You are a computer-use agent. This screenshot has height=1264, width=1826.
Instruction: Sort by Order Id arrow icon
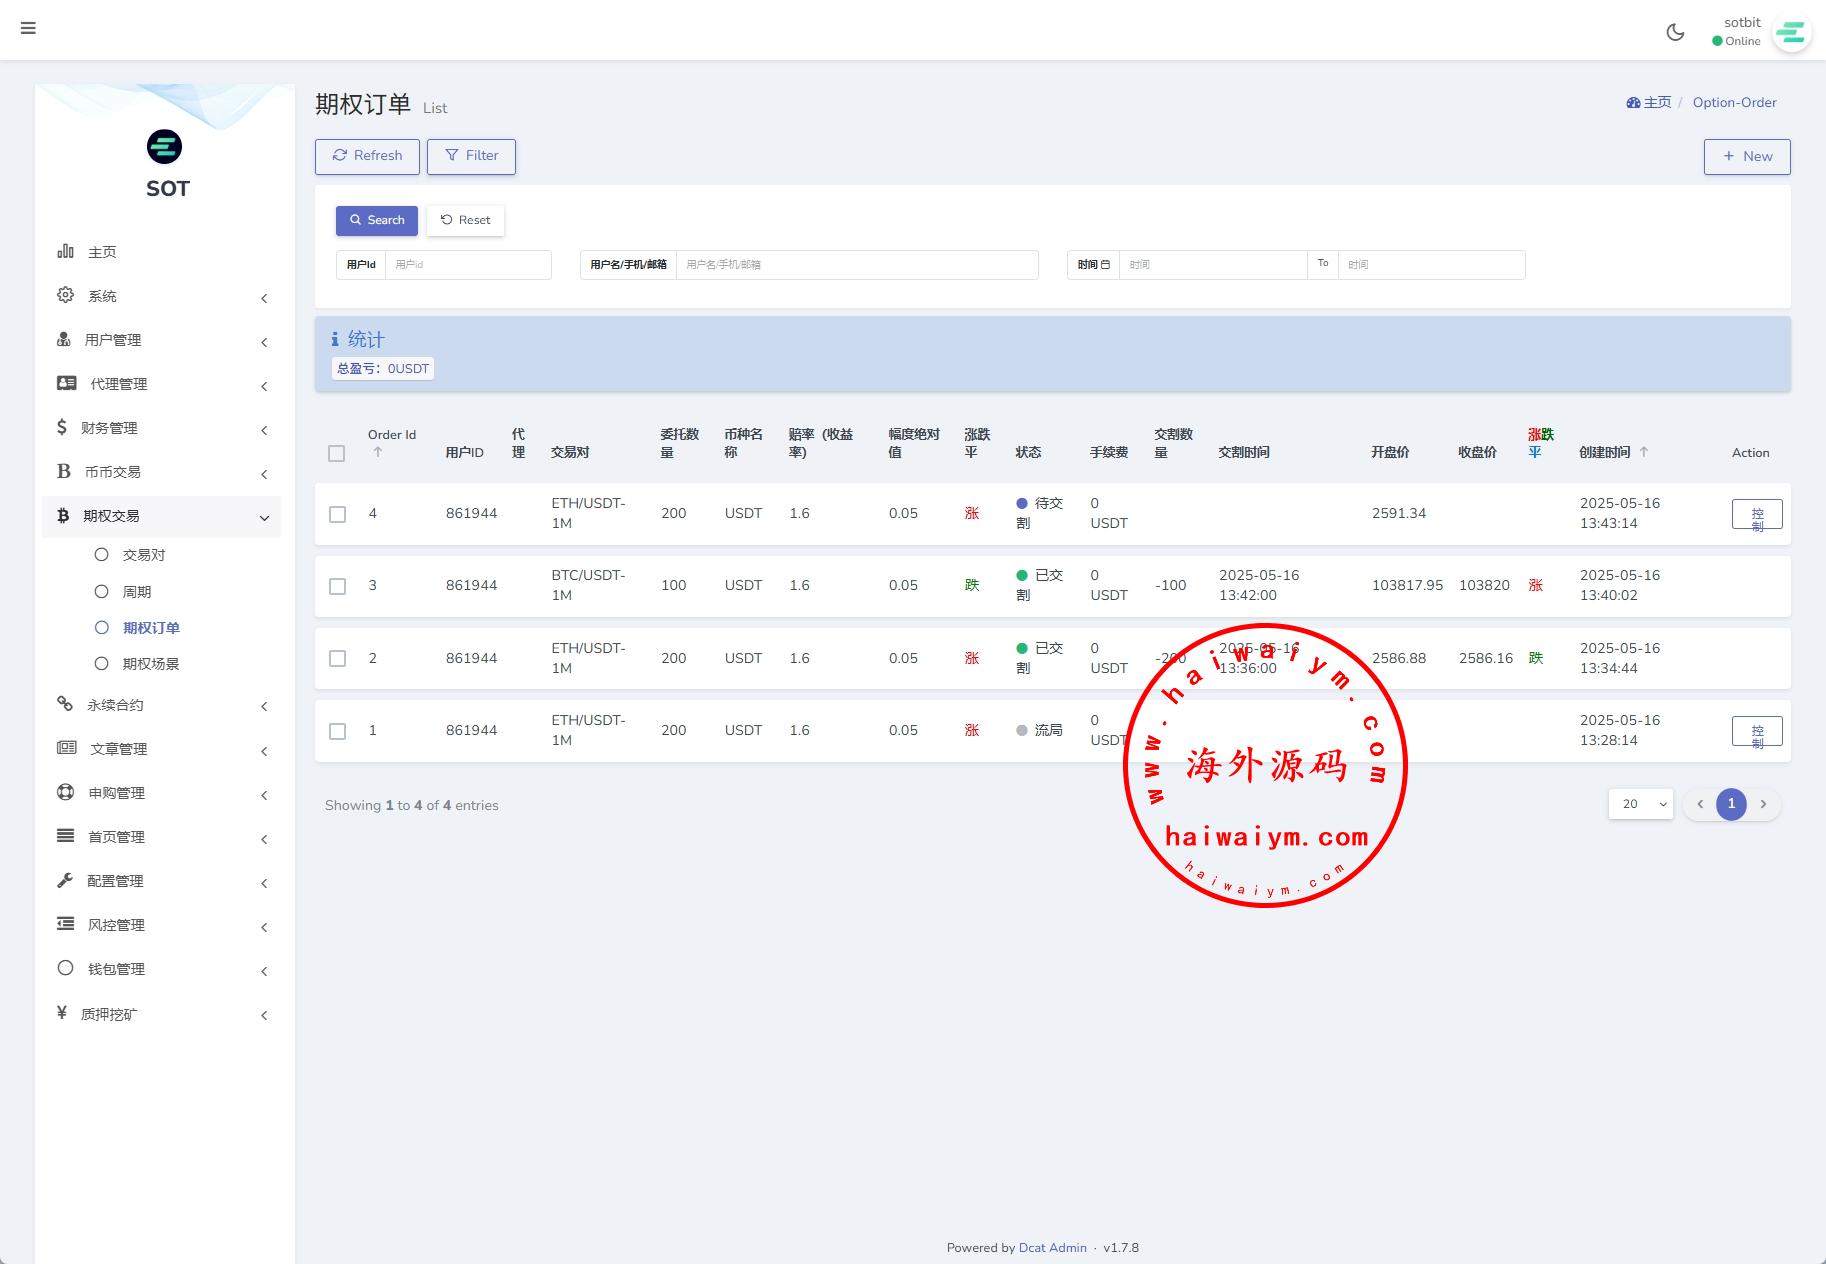(x=377, y=452)
